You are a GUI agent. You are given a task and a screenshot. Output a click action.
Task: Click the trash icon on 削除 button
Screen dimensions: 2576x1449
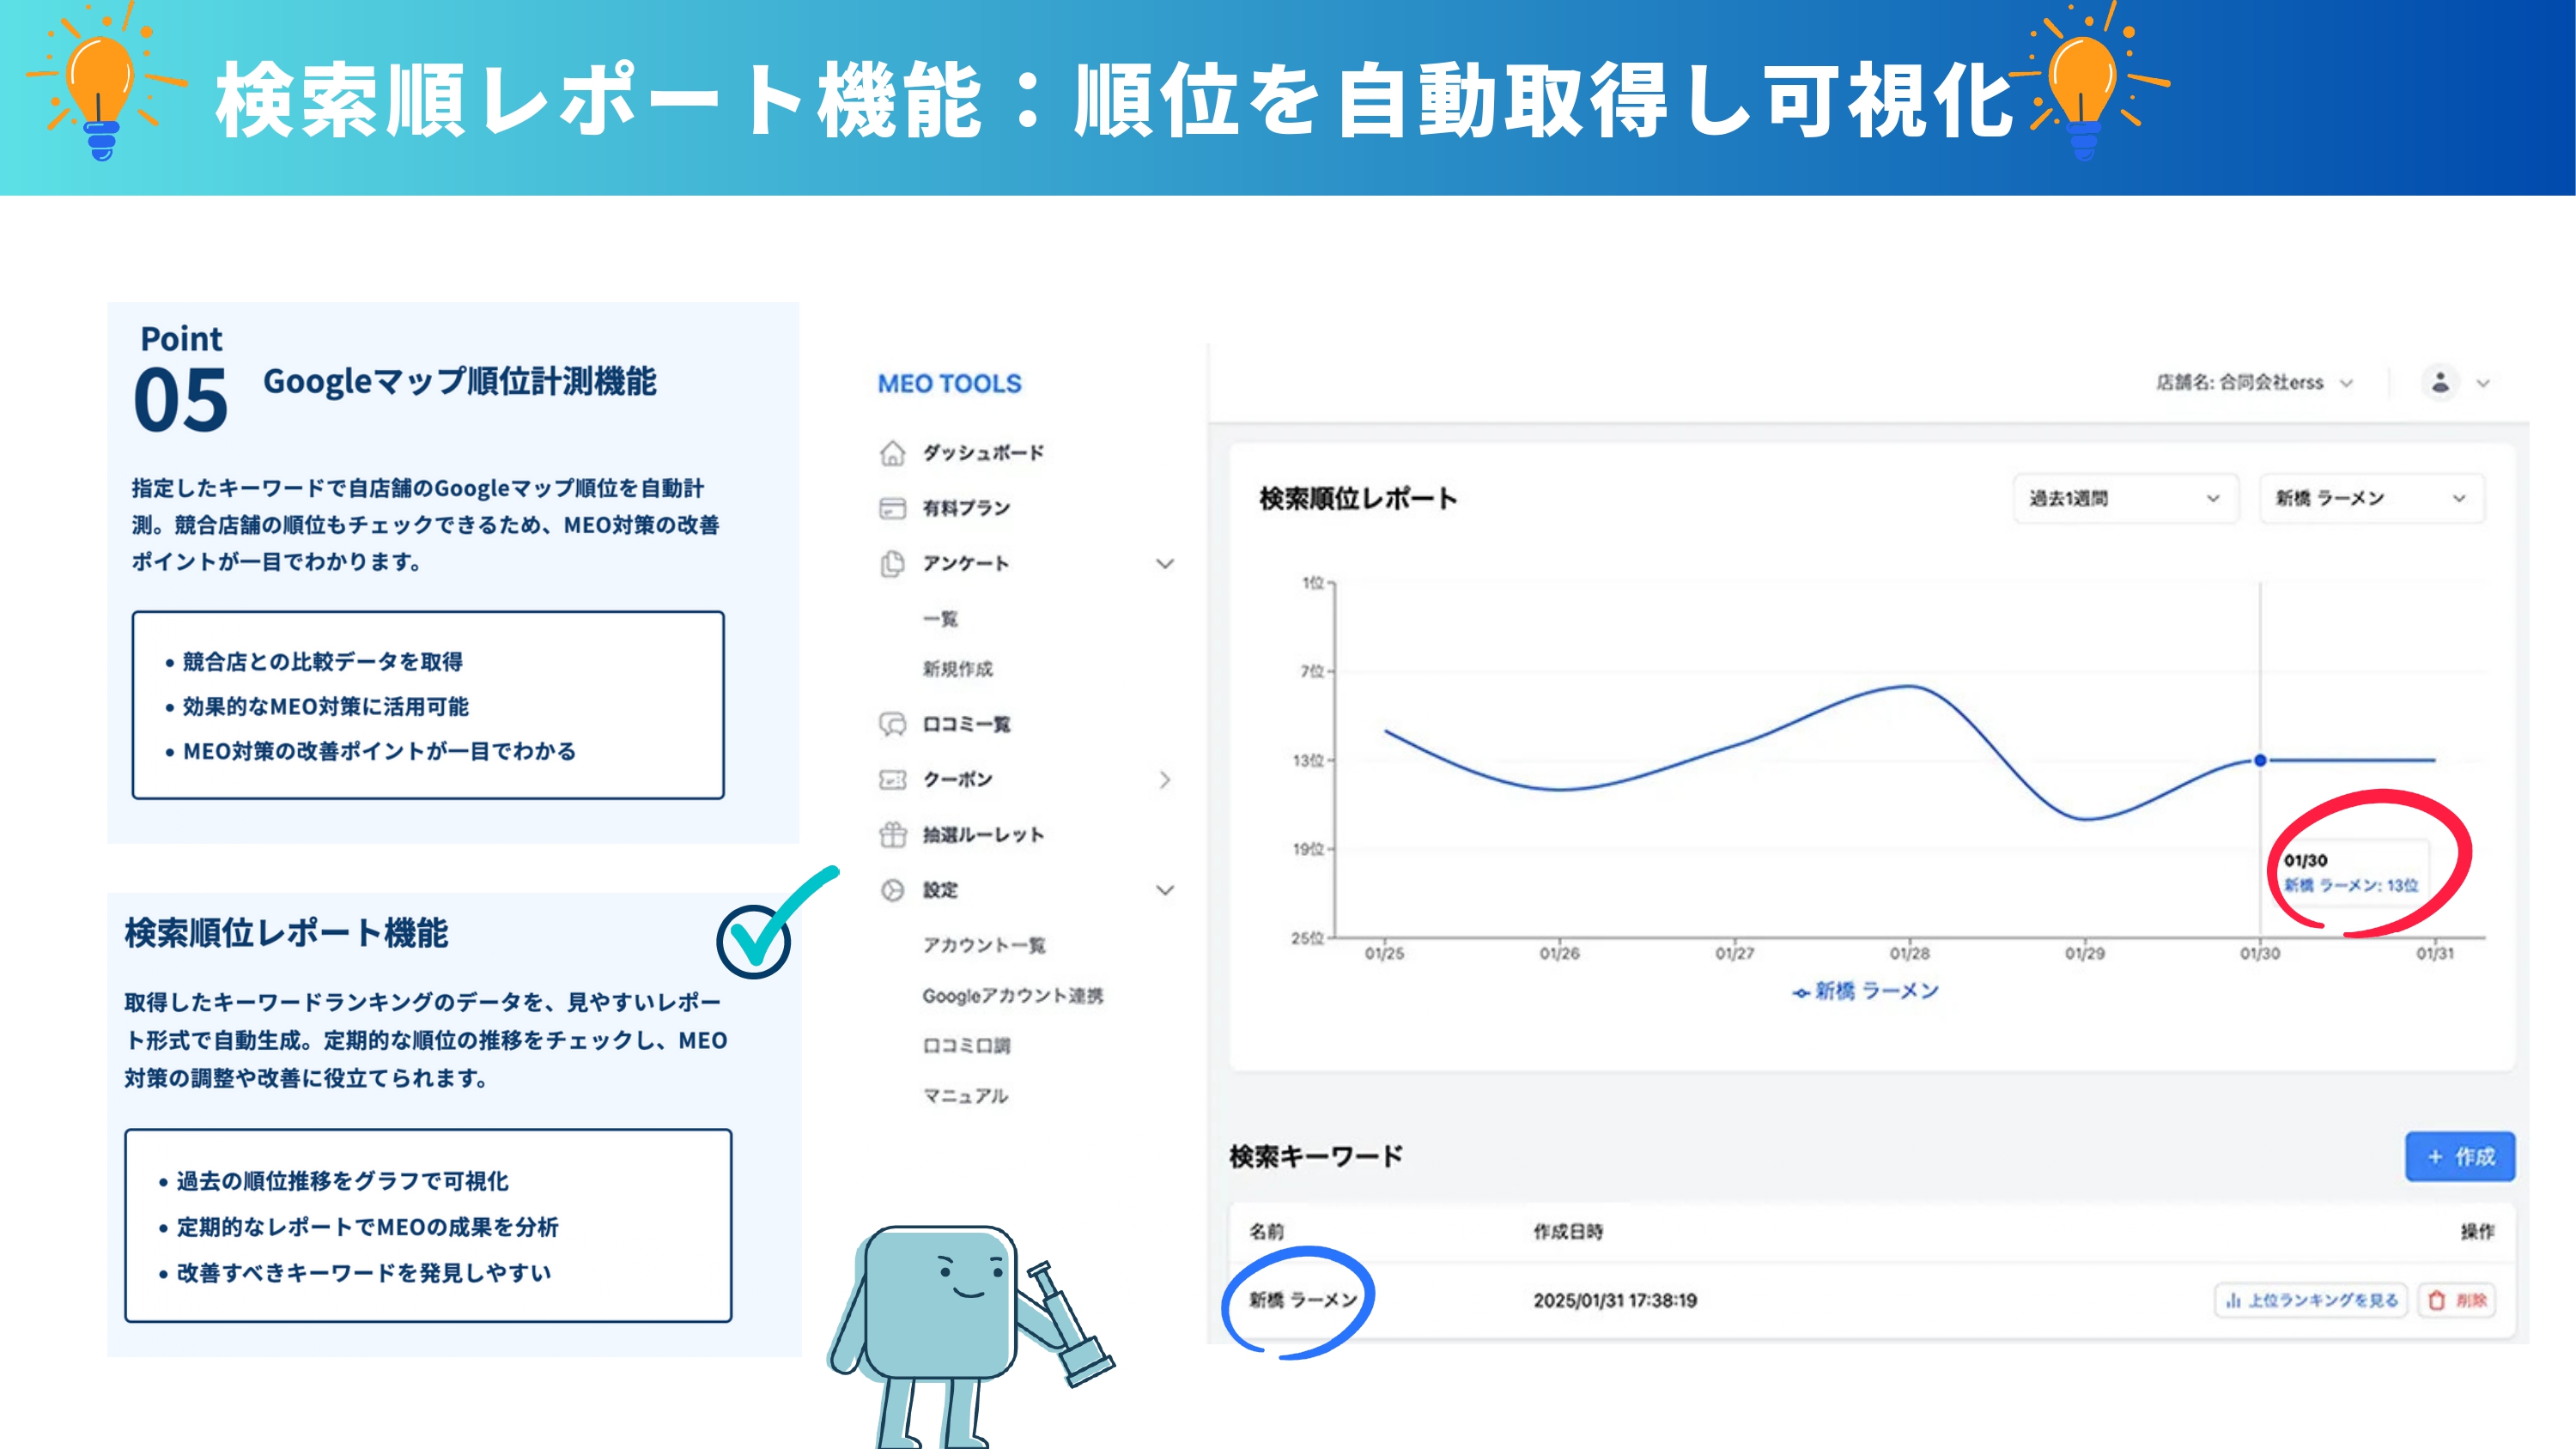pyautogui.click(x=2436, y=1300)
